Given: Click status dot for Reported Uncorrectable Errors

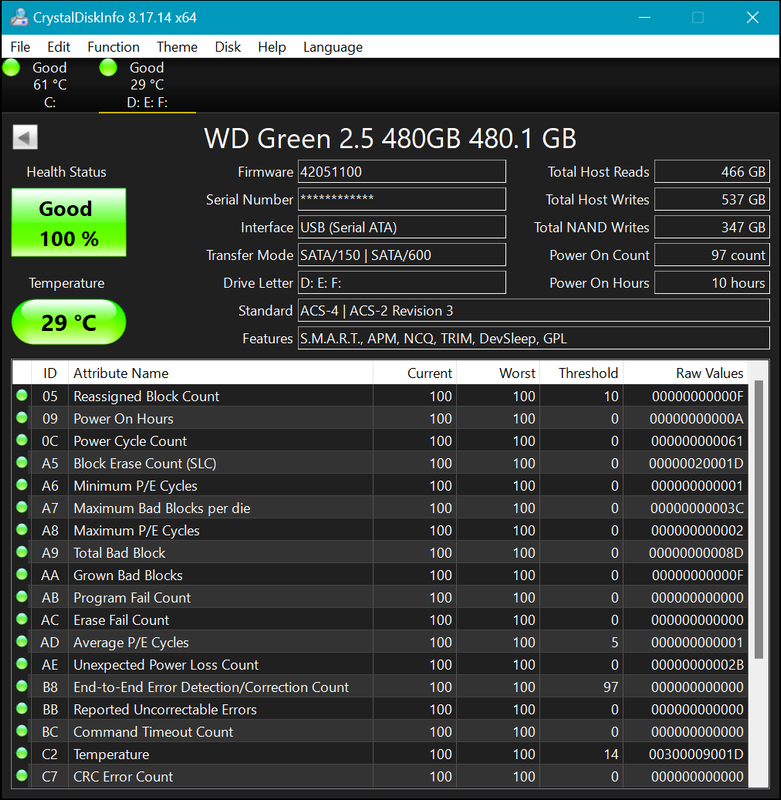Looking at the screenshot, I should tap(21, 709).
